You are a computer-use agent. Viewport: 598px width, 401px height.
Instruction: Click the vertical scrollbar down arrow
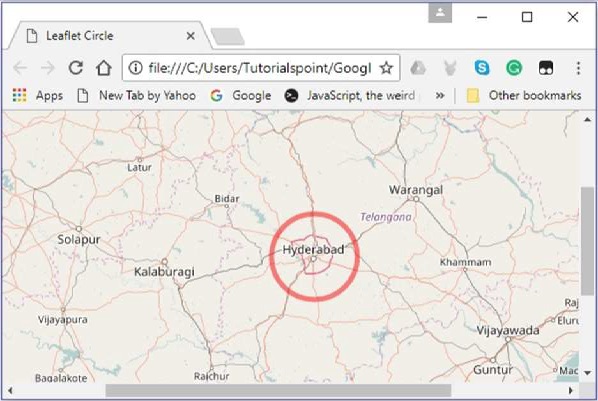tap(587, 373)
